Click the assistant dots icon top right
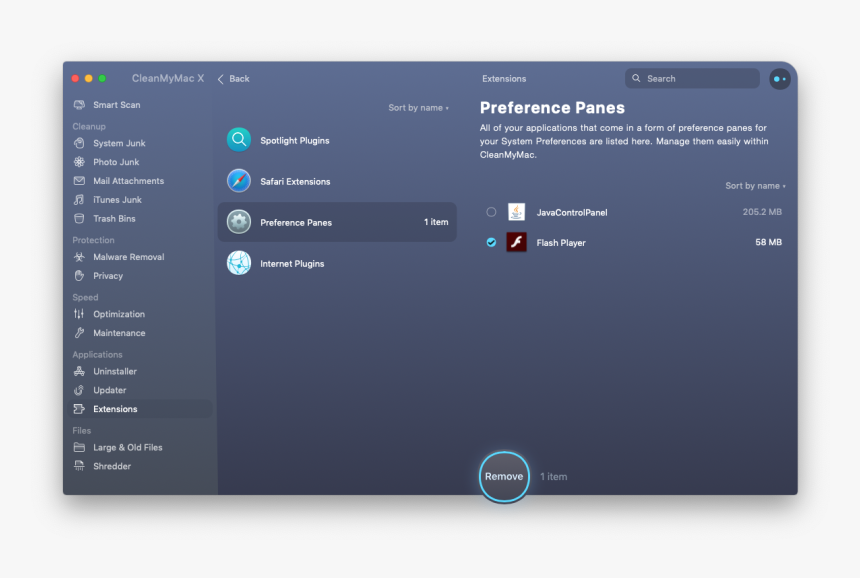 point(779,79)
